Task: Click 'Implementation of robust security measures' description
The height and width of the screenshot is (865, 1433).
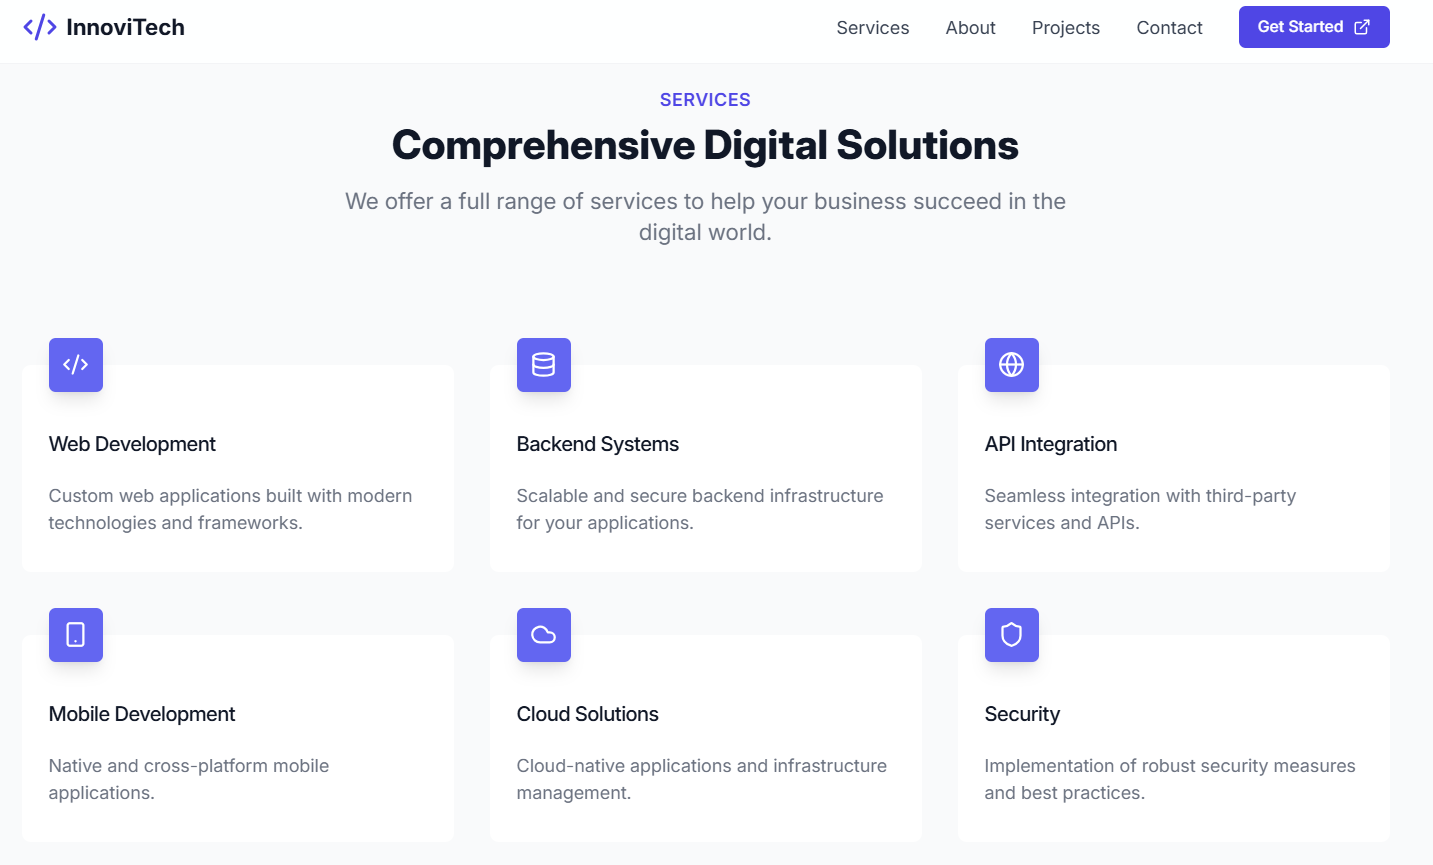Action: click(x=1170, y=779)
